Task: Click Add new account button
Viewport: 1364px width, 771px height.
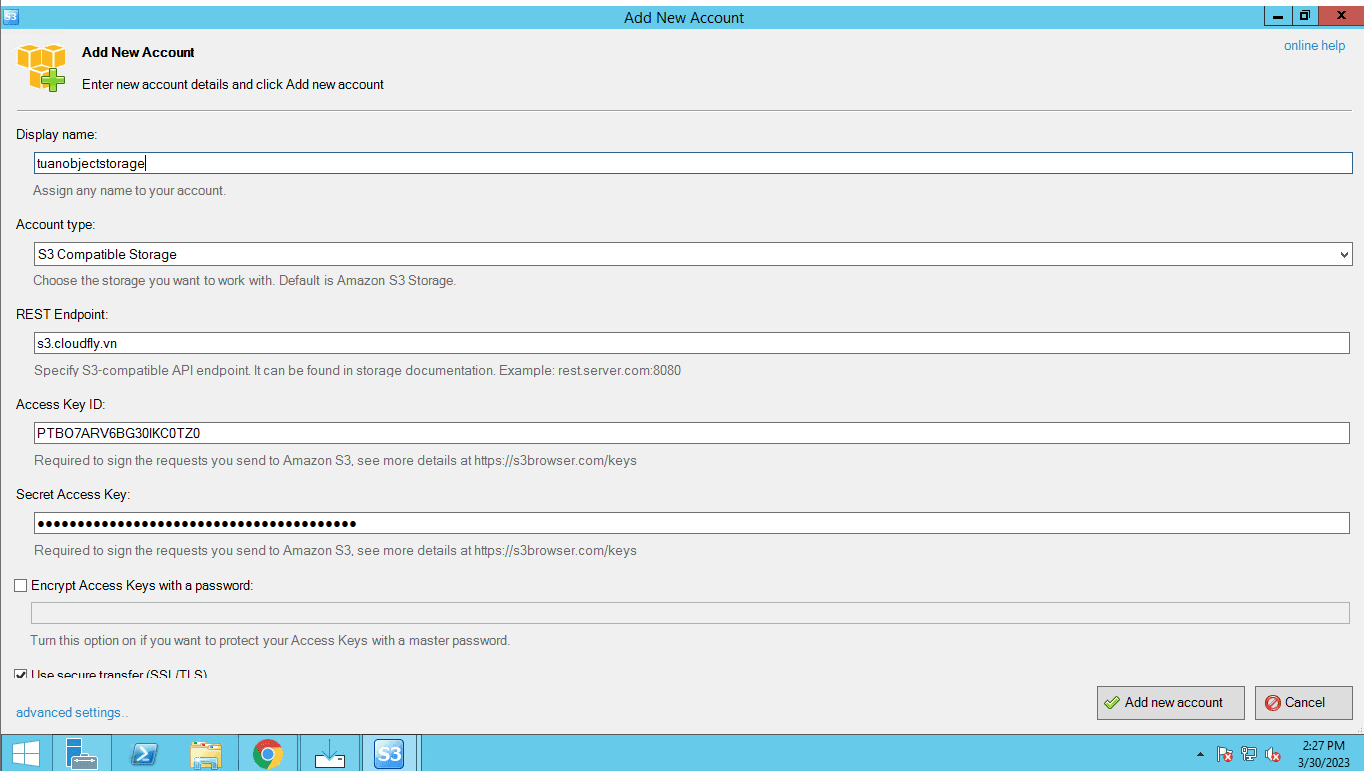Action: click(1171, 702)
